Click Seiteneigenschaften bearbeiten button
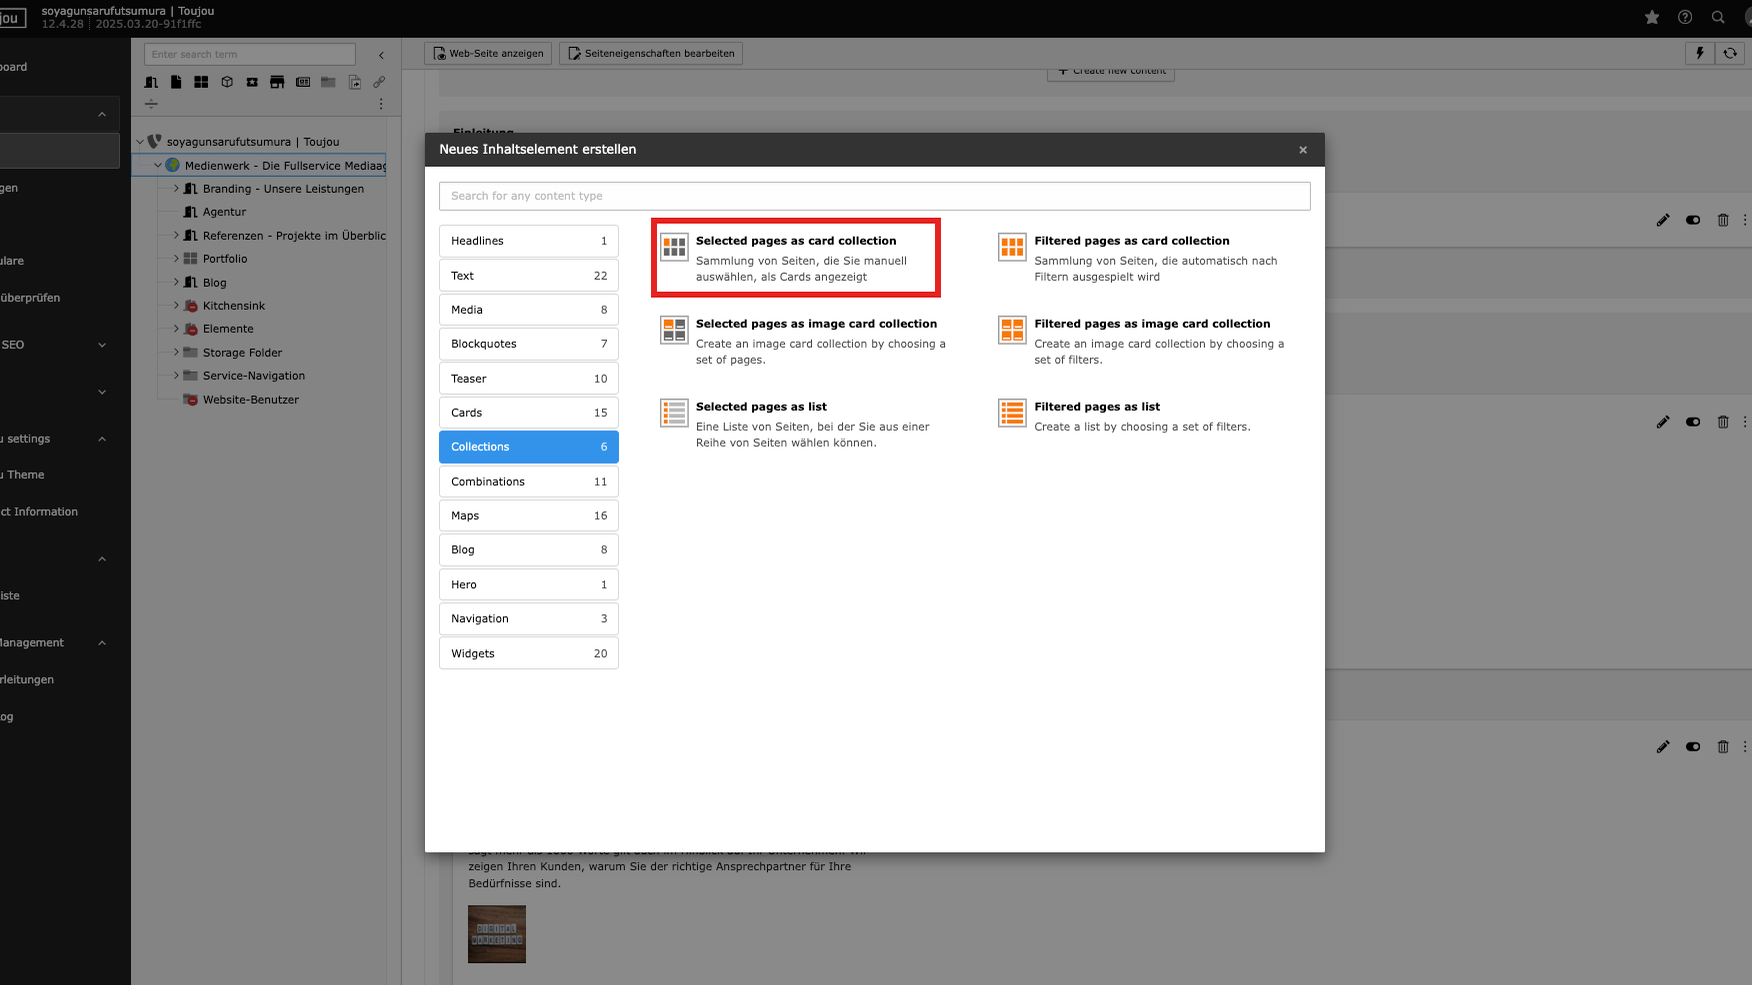 coord(651,53)
